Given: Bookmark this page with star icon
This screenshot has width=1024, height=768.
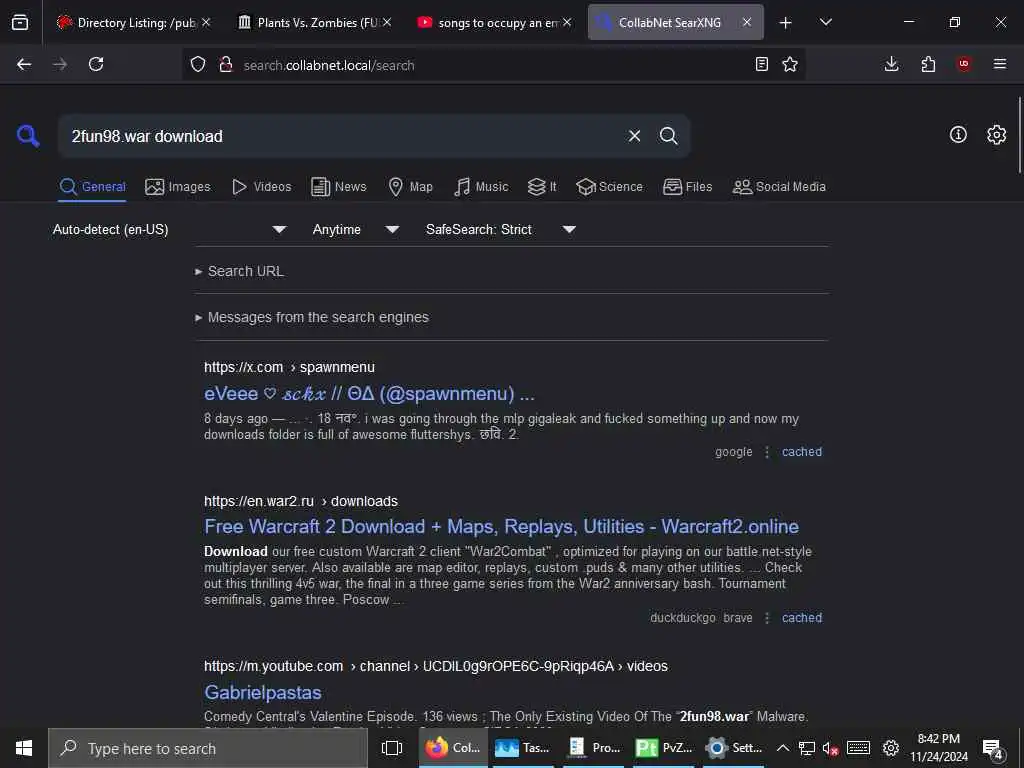Looking at the screenshot, I should tap(790, 64).
